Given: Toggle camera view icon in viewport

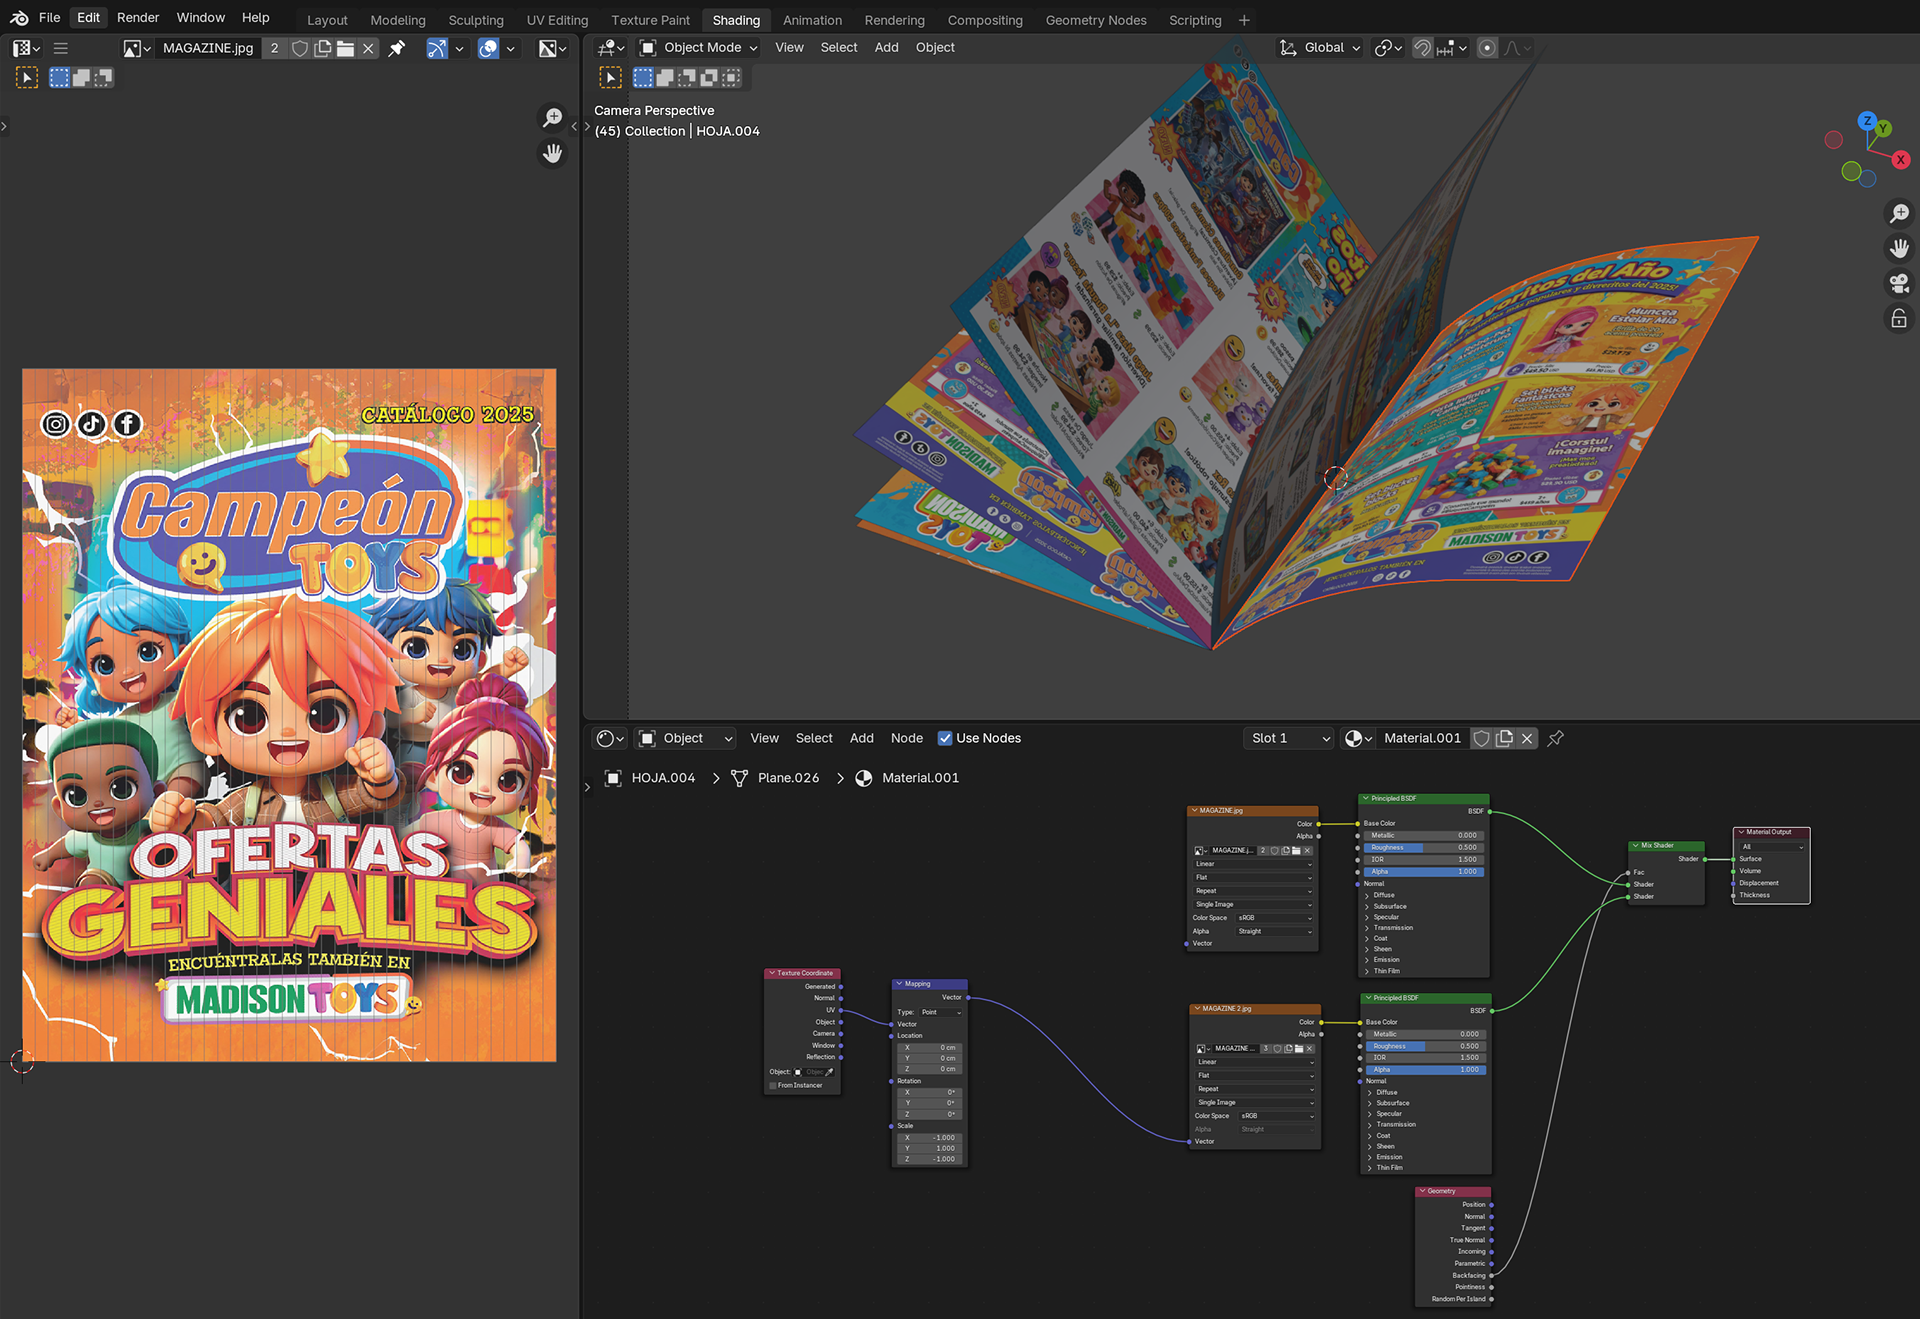Looking at the screenshot, I should click(1899, 283).
